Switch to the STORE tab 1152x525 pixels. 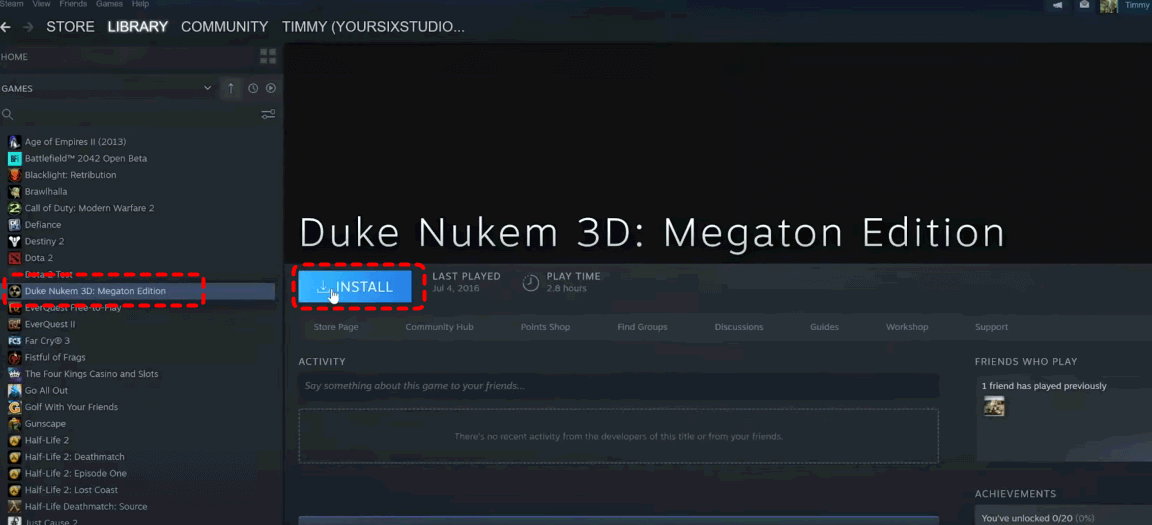pos(71,27)
